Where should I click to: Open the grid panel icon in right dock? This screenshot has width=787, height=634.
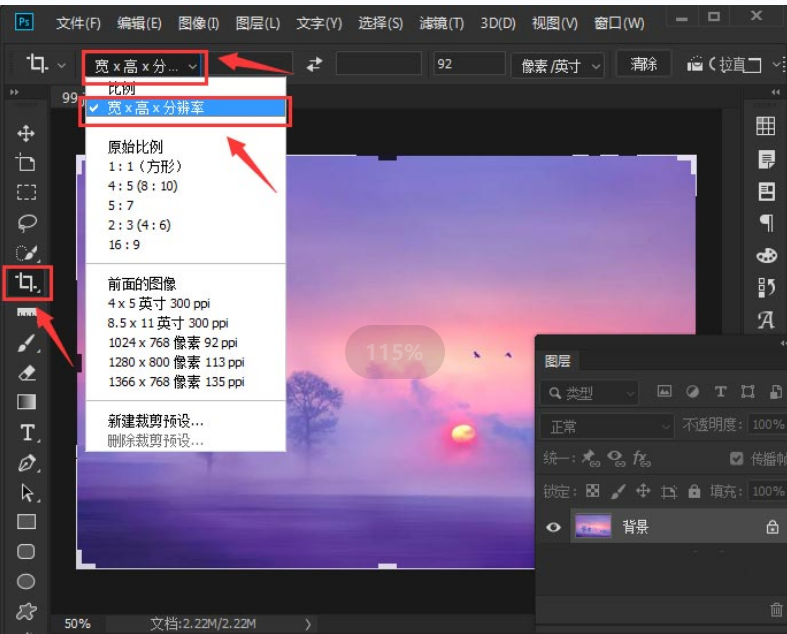coord(765,125)
